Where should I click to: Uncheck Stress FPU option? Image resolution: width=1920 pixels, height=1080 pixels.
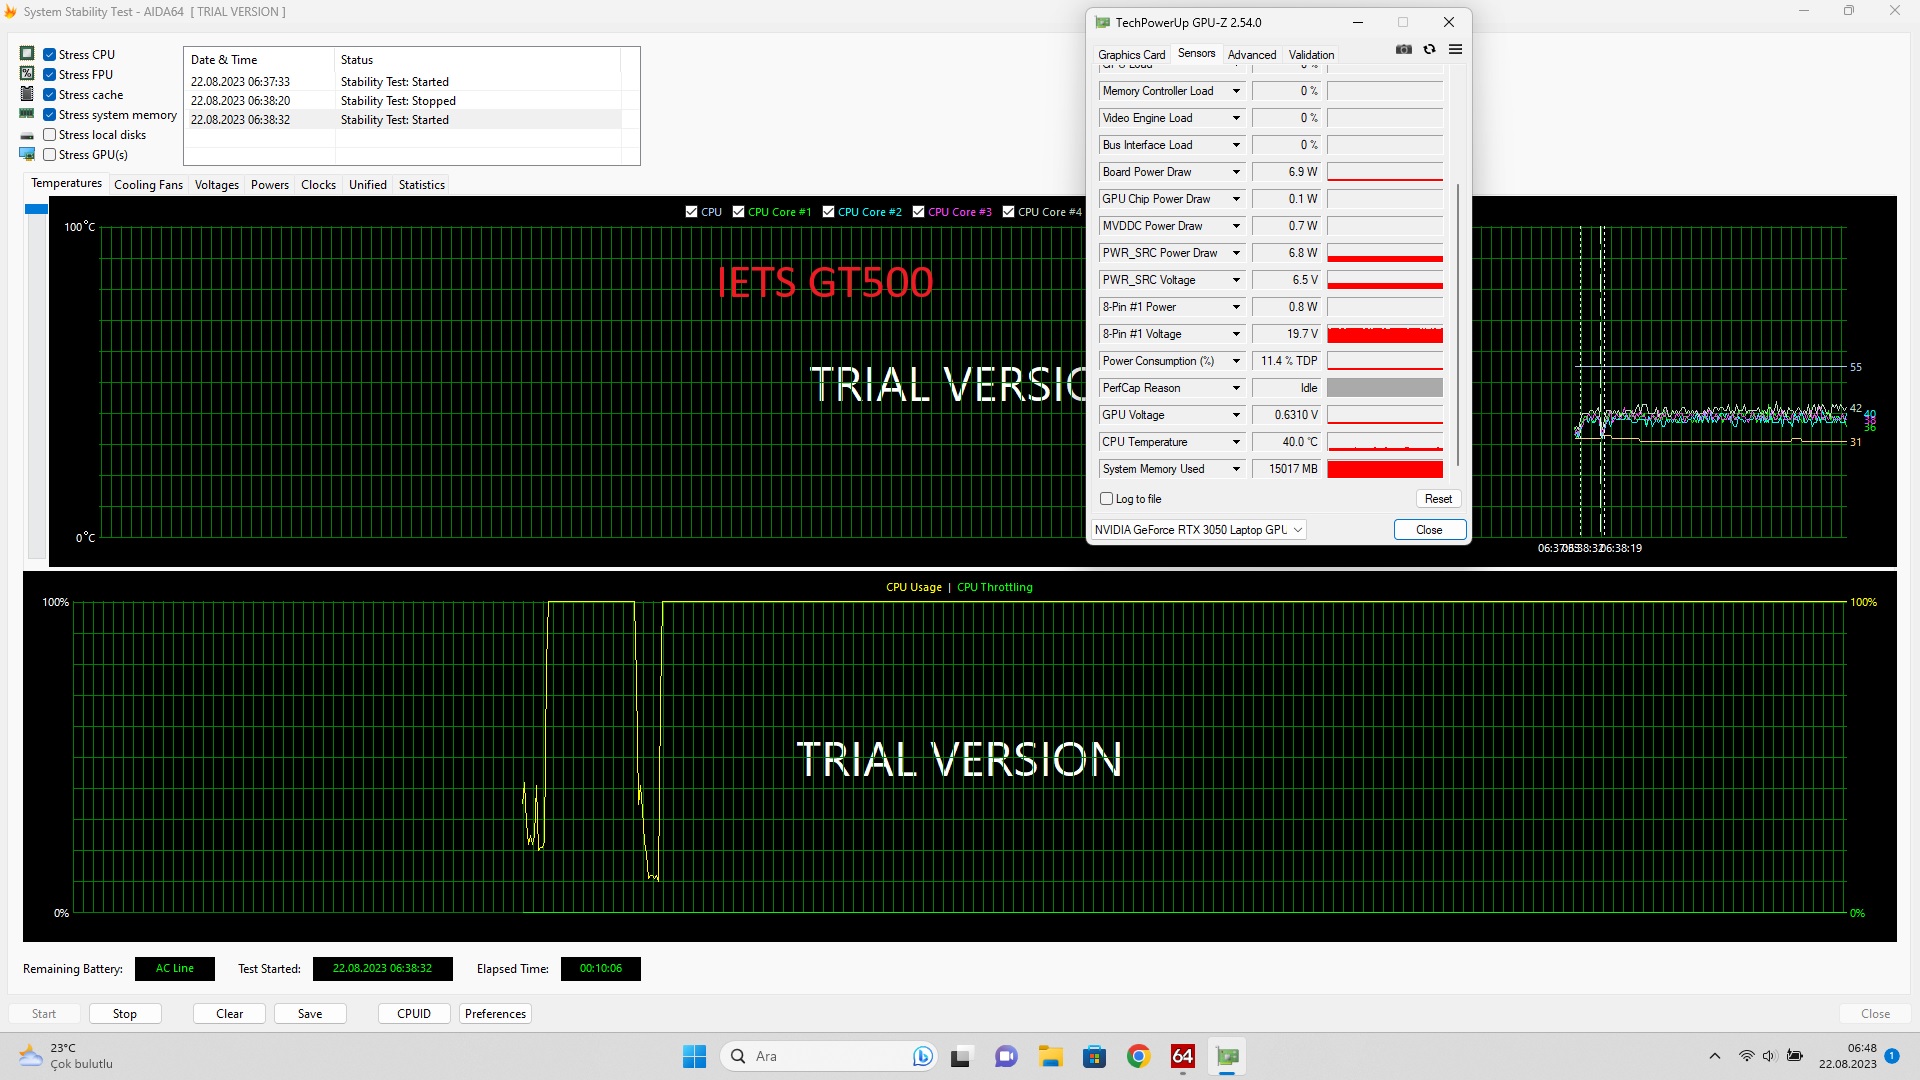pyautogui.click(x=49, y=75)
